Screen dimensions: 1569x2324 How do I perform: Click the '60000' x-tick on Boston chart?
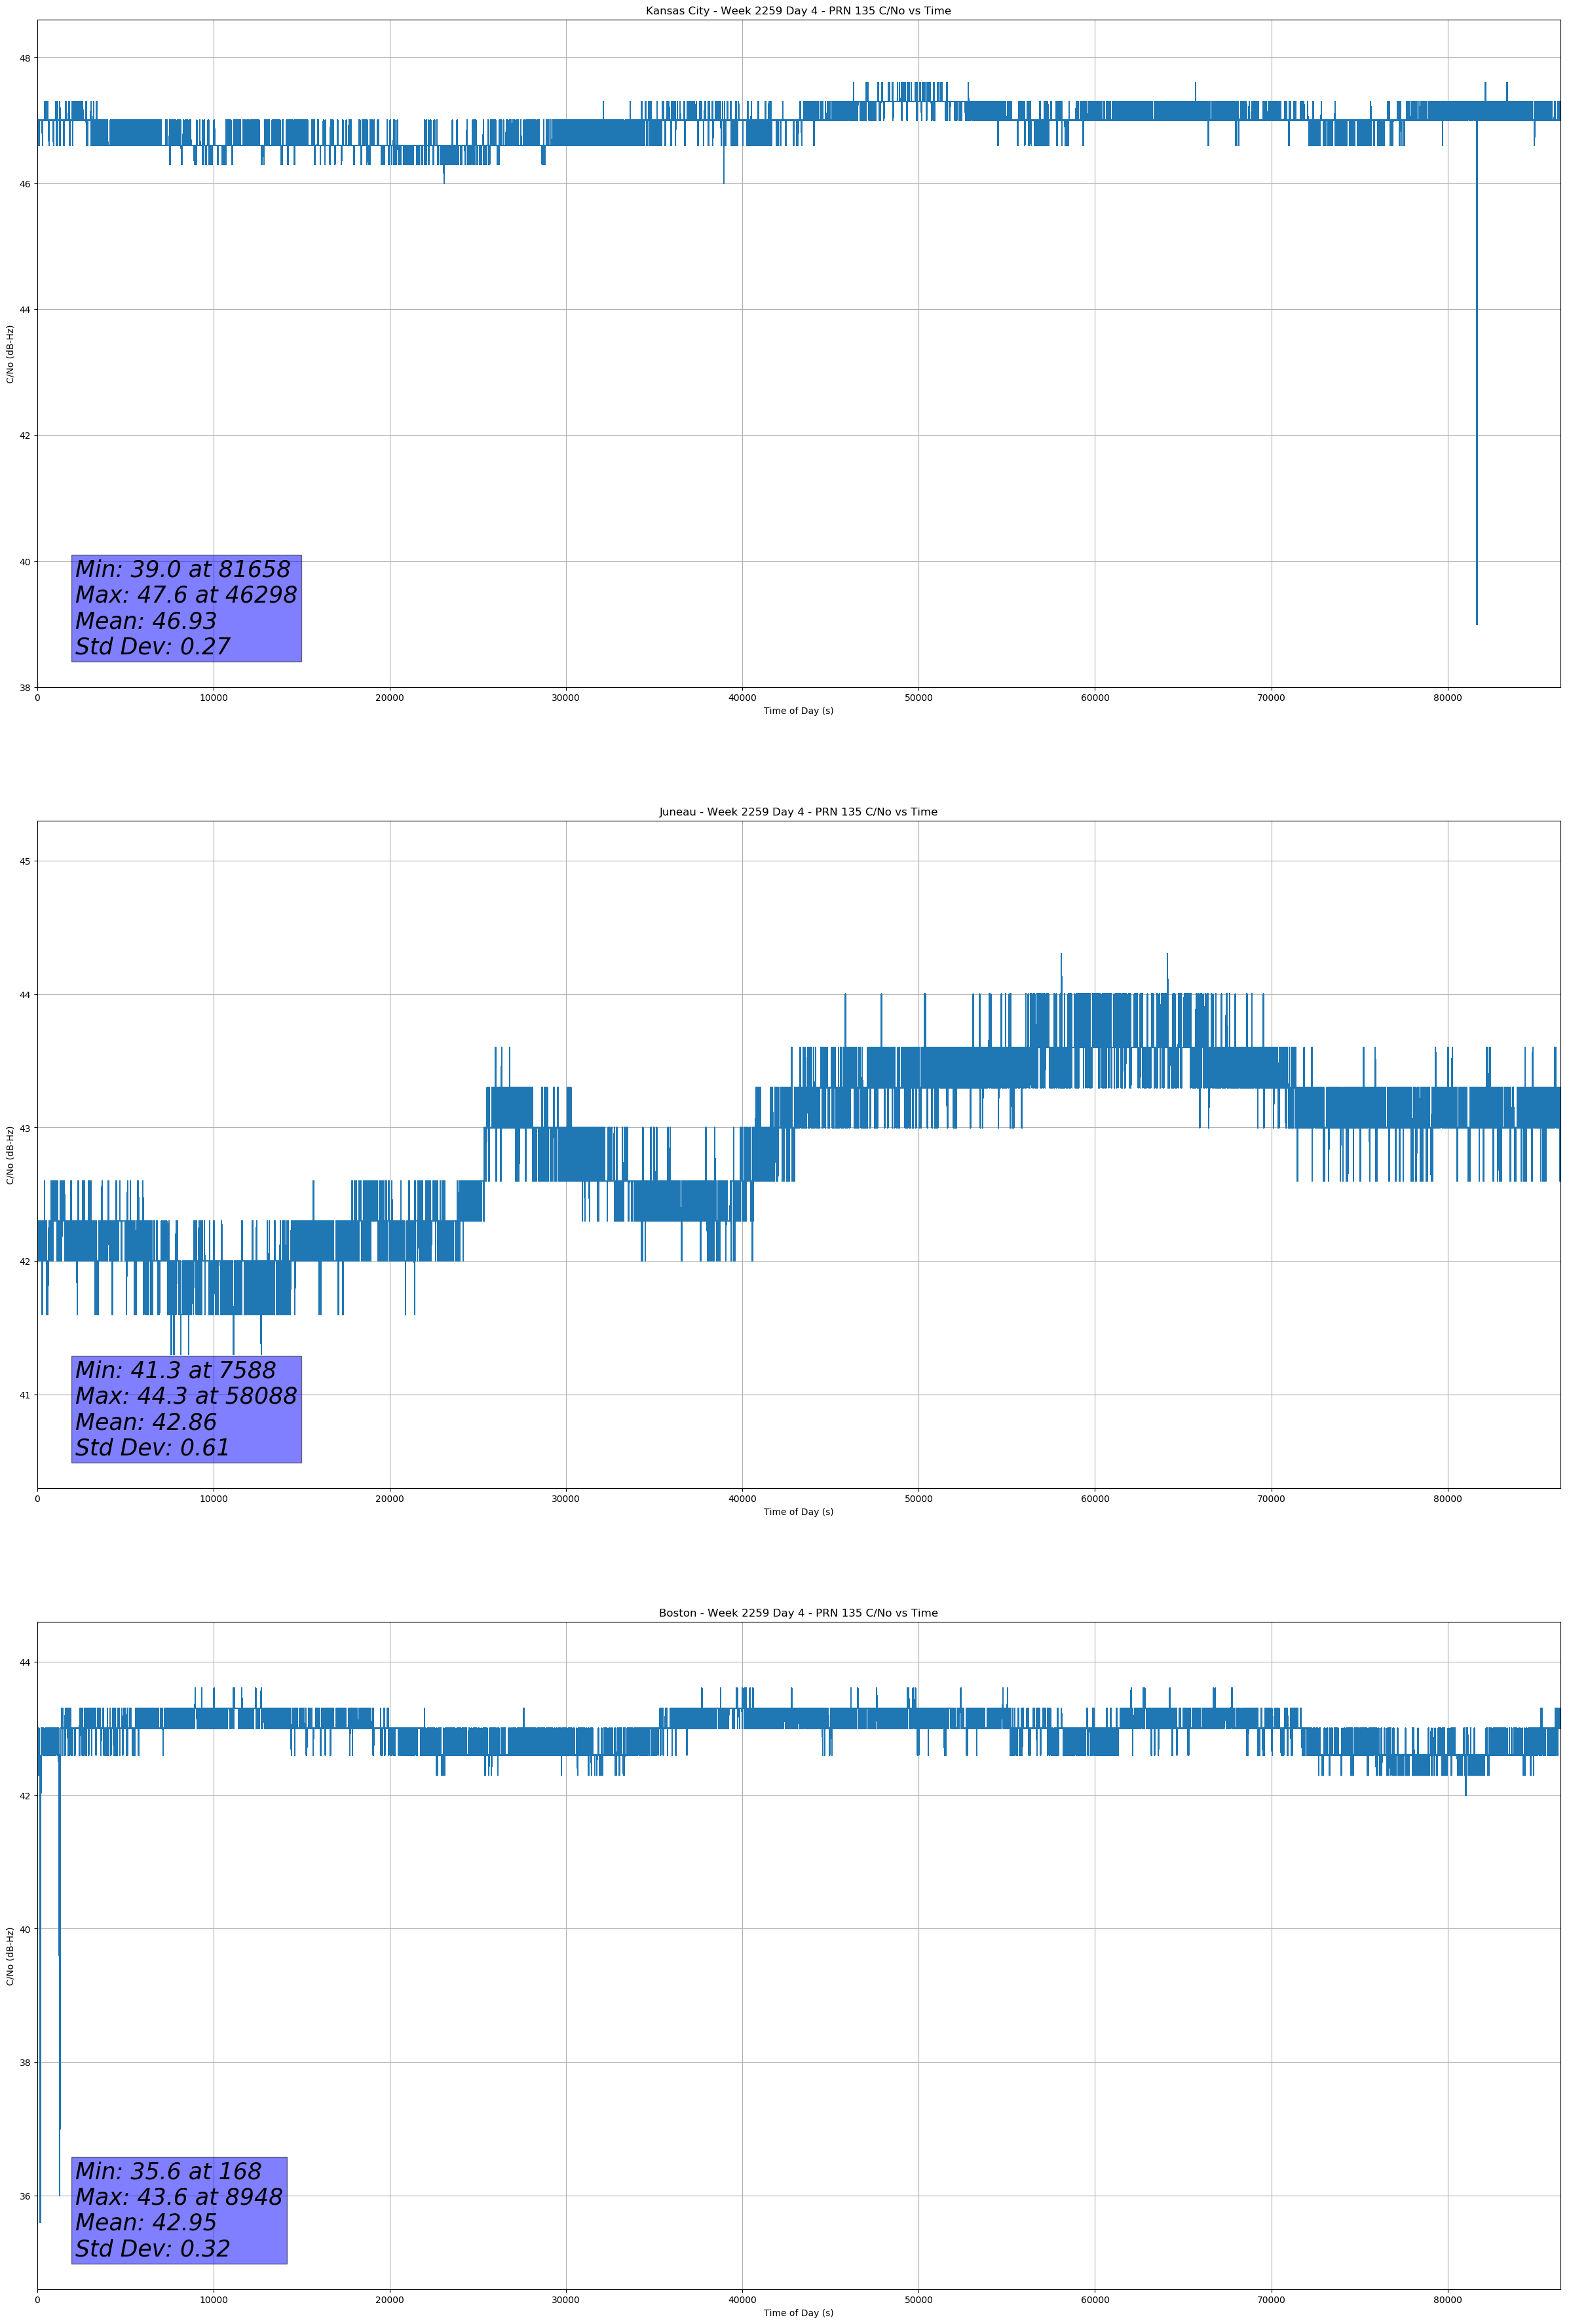coord(1095,2300)
